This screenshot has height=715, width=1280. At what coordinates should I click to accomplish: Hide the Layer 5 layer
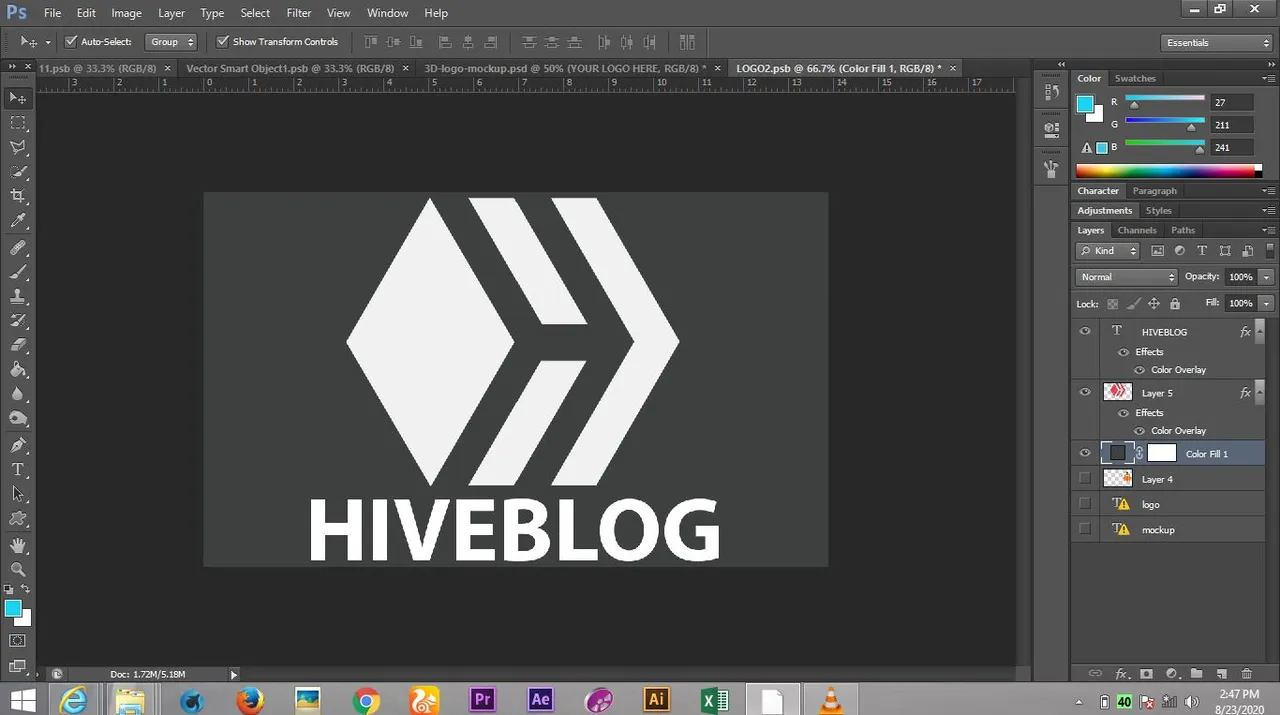1085,392
